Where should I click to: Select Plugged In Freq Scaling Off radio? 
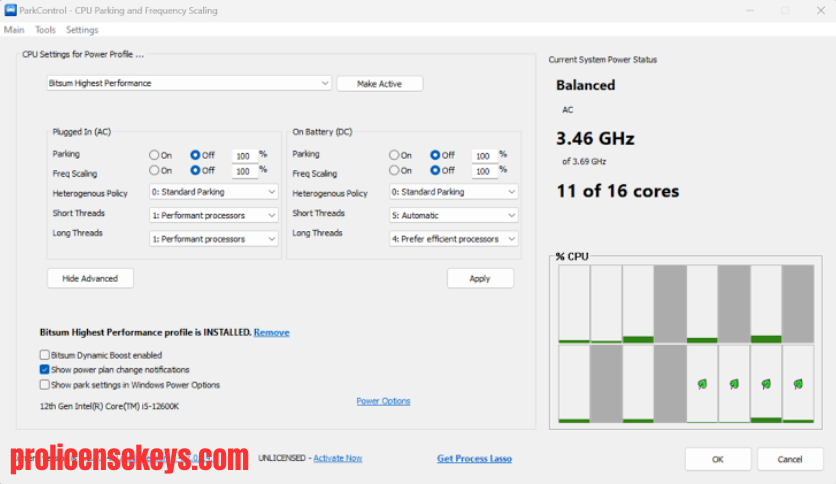195,171
